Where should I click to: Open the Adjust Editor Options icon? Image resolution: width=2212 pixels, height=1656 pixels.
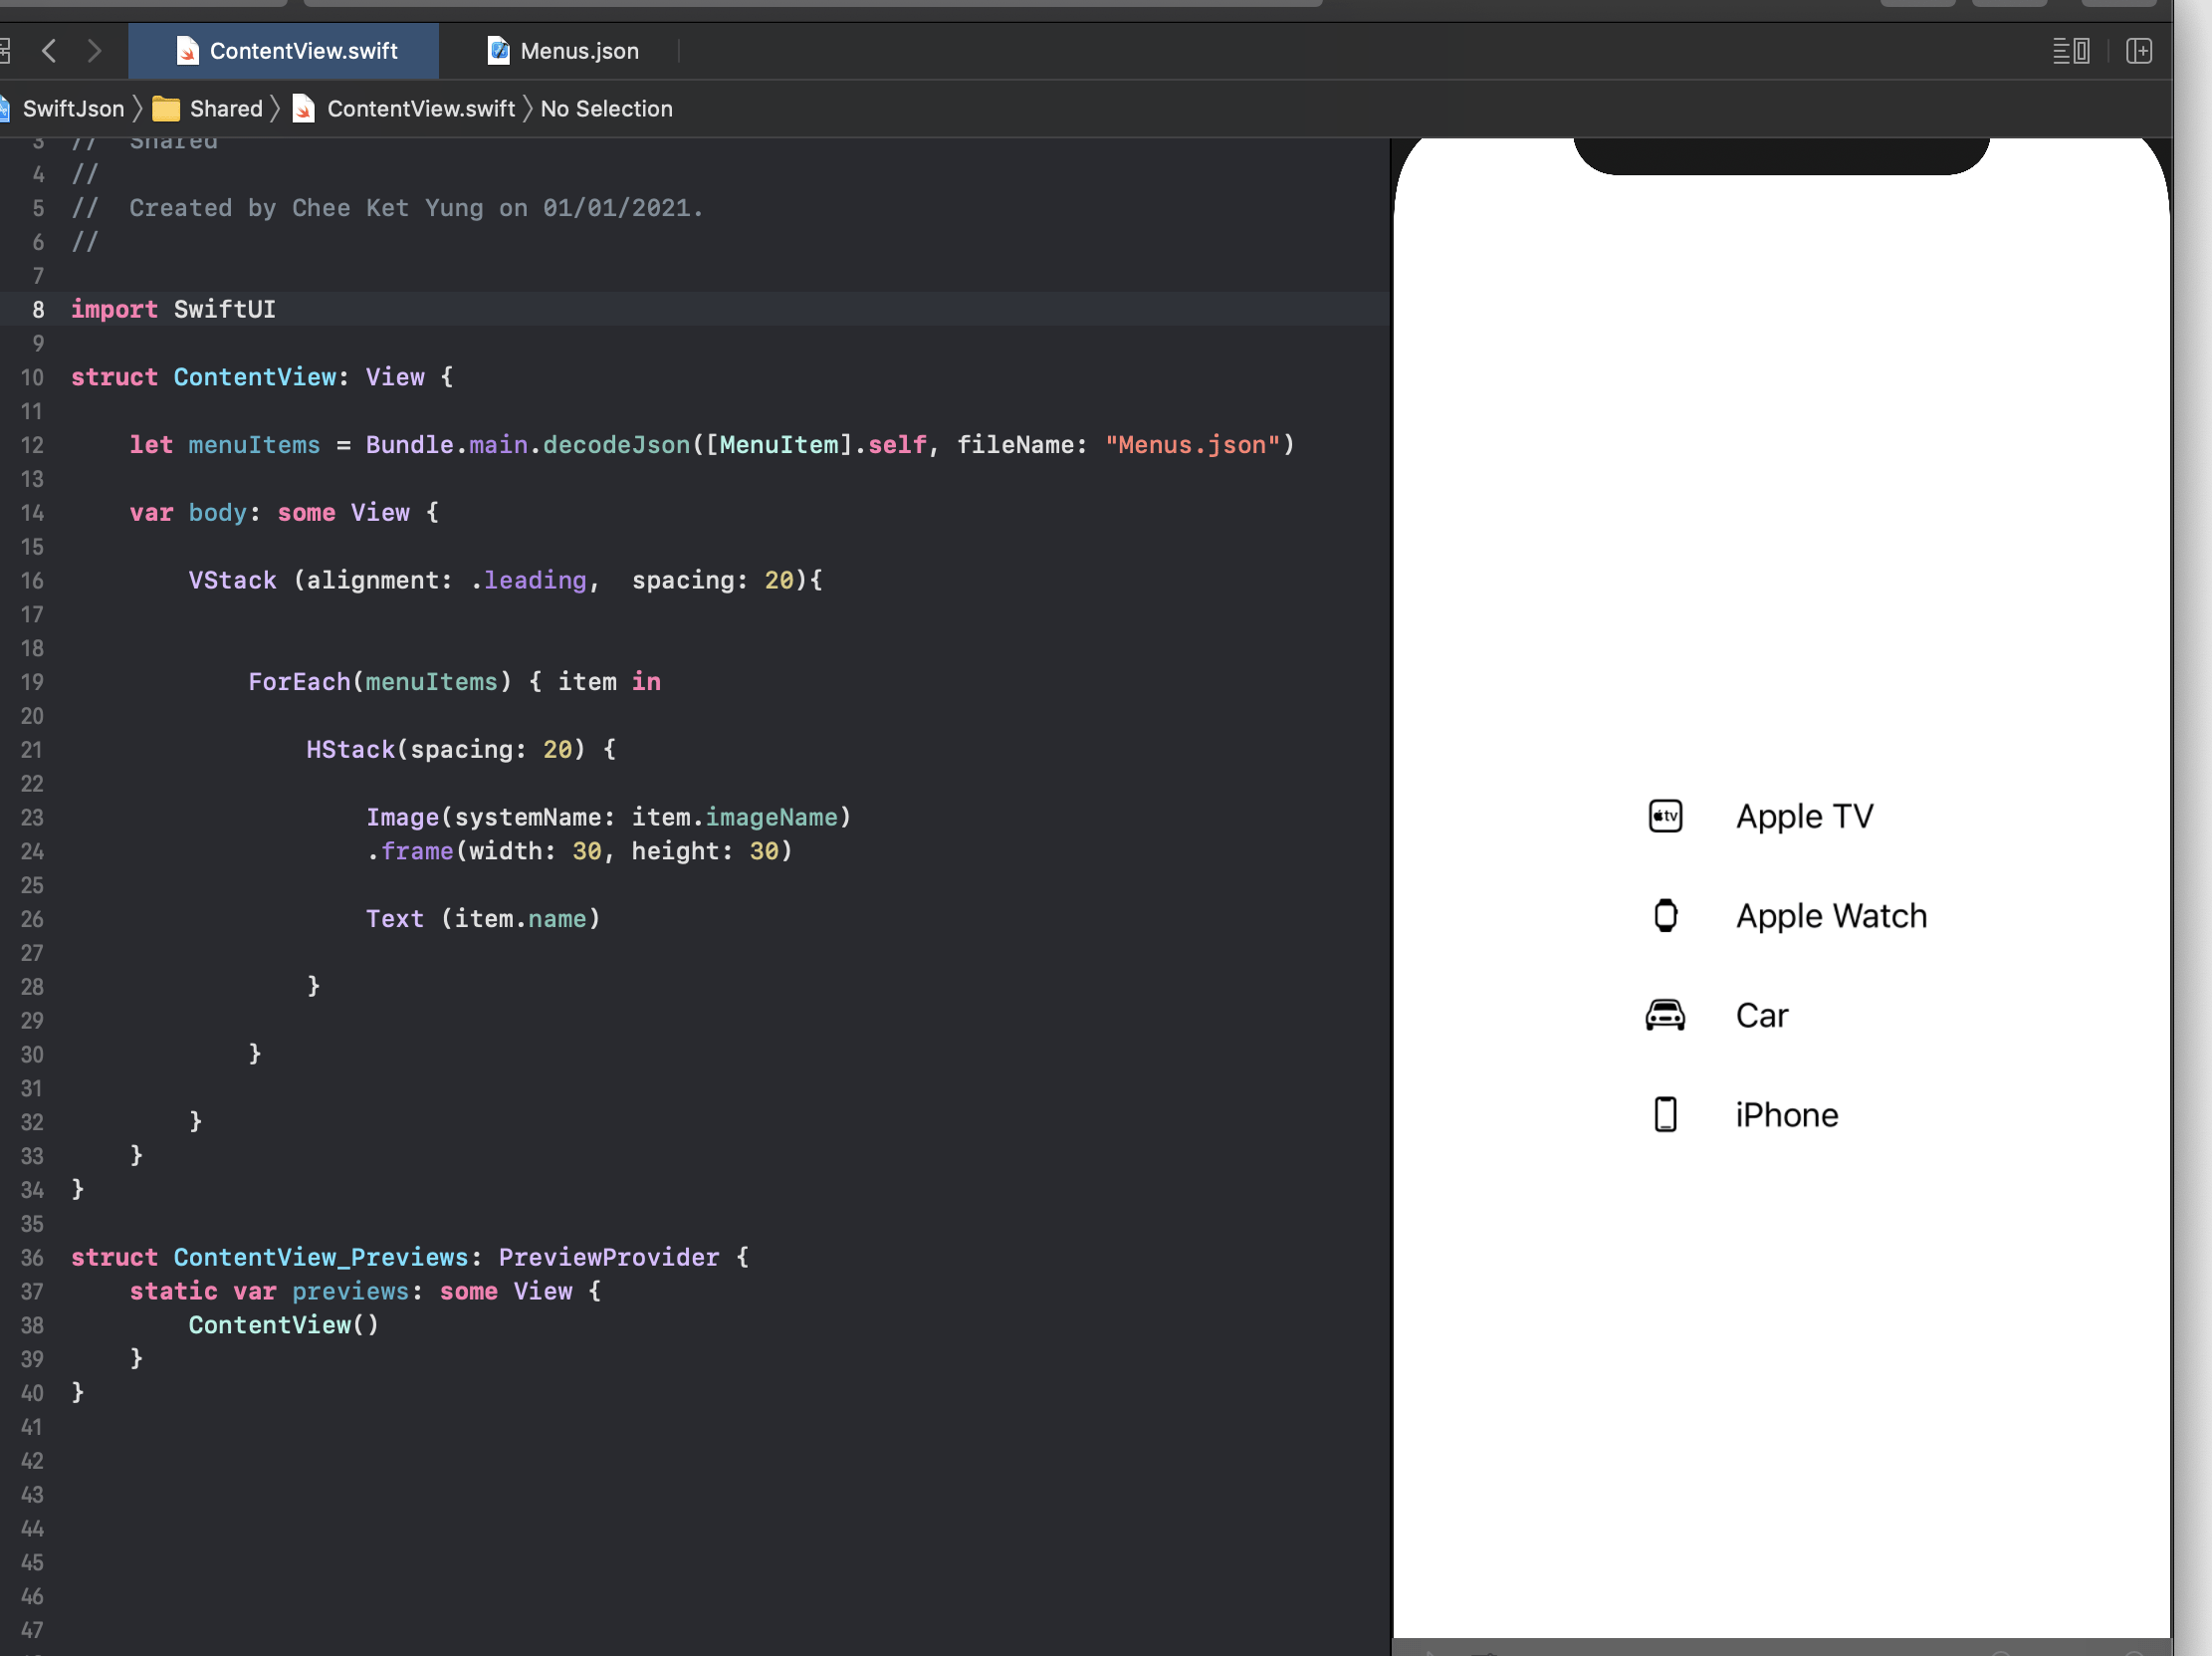[2070, 50]
